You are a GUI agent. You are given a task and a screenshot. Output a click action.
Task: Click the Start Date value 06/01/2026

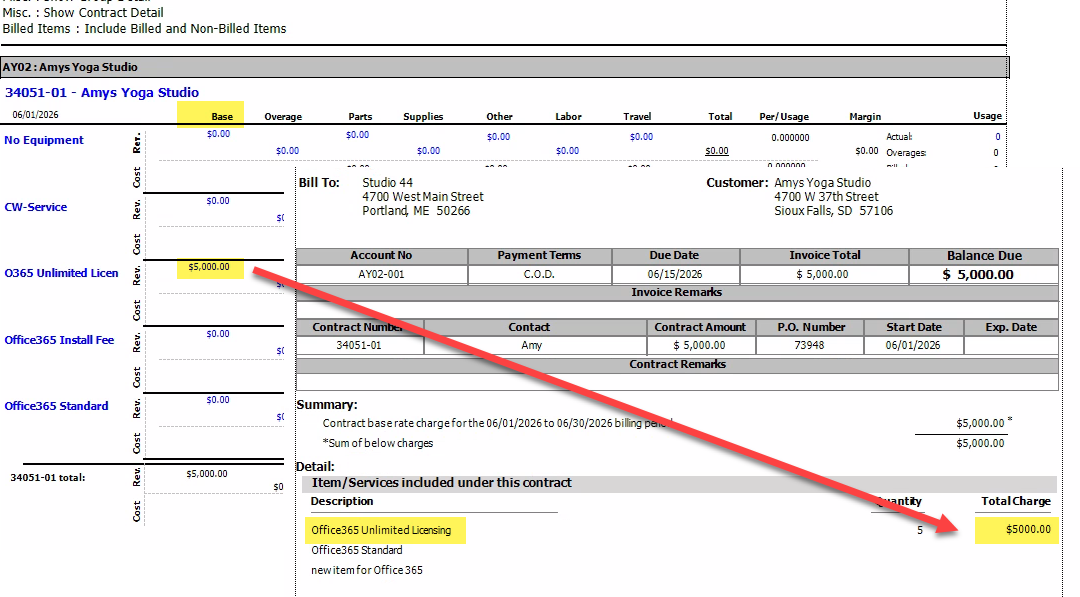(913, 345)
